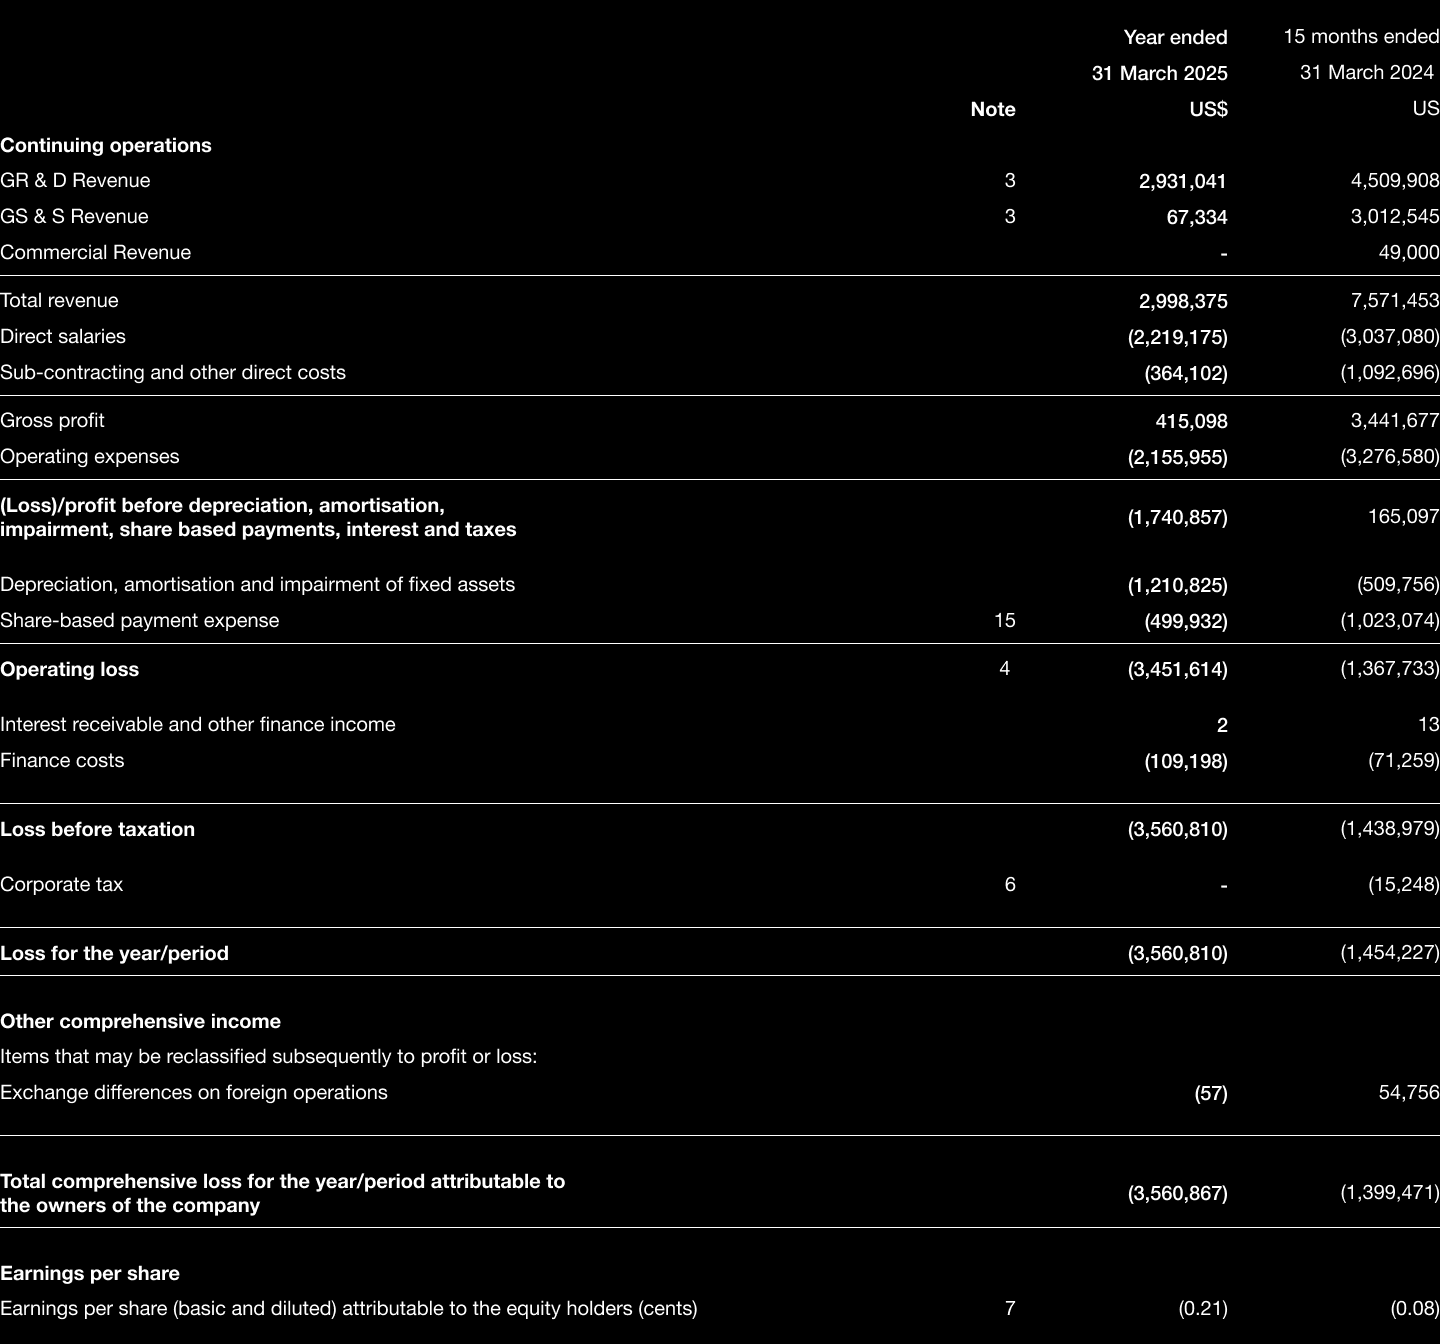1440x1344 pixels.
Task: Click Direct salaries 2024 value (3,037,080)
Action: click(1390, 337)
